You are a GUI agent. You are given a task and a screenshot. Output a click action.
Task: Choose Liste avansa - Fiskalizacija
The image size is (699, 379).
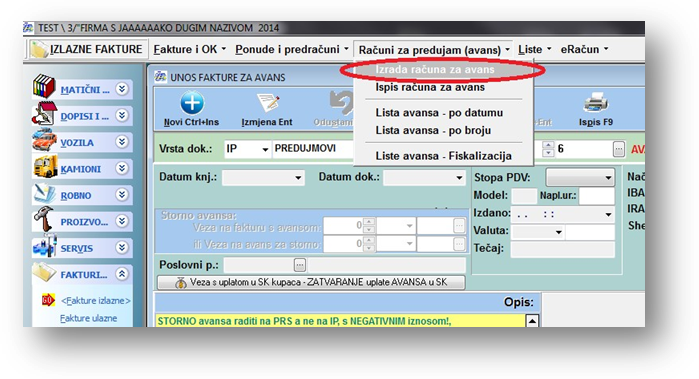[x=444, y=156]
